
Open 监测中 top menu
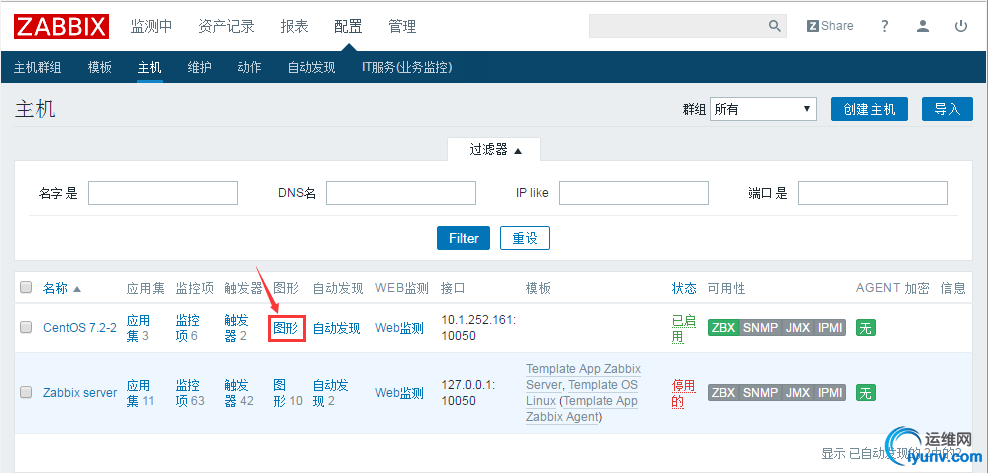(x=151, y=26)
